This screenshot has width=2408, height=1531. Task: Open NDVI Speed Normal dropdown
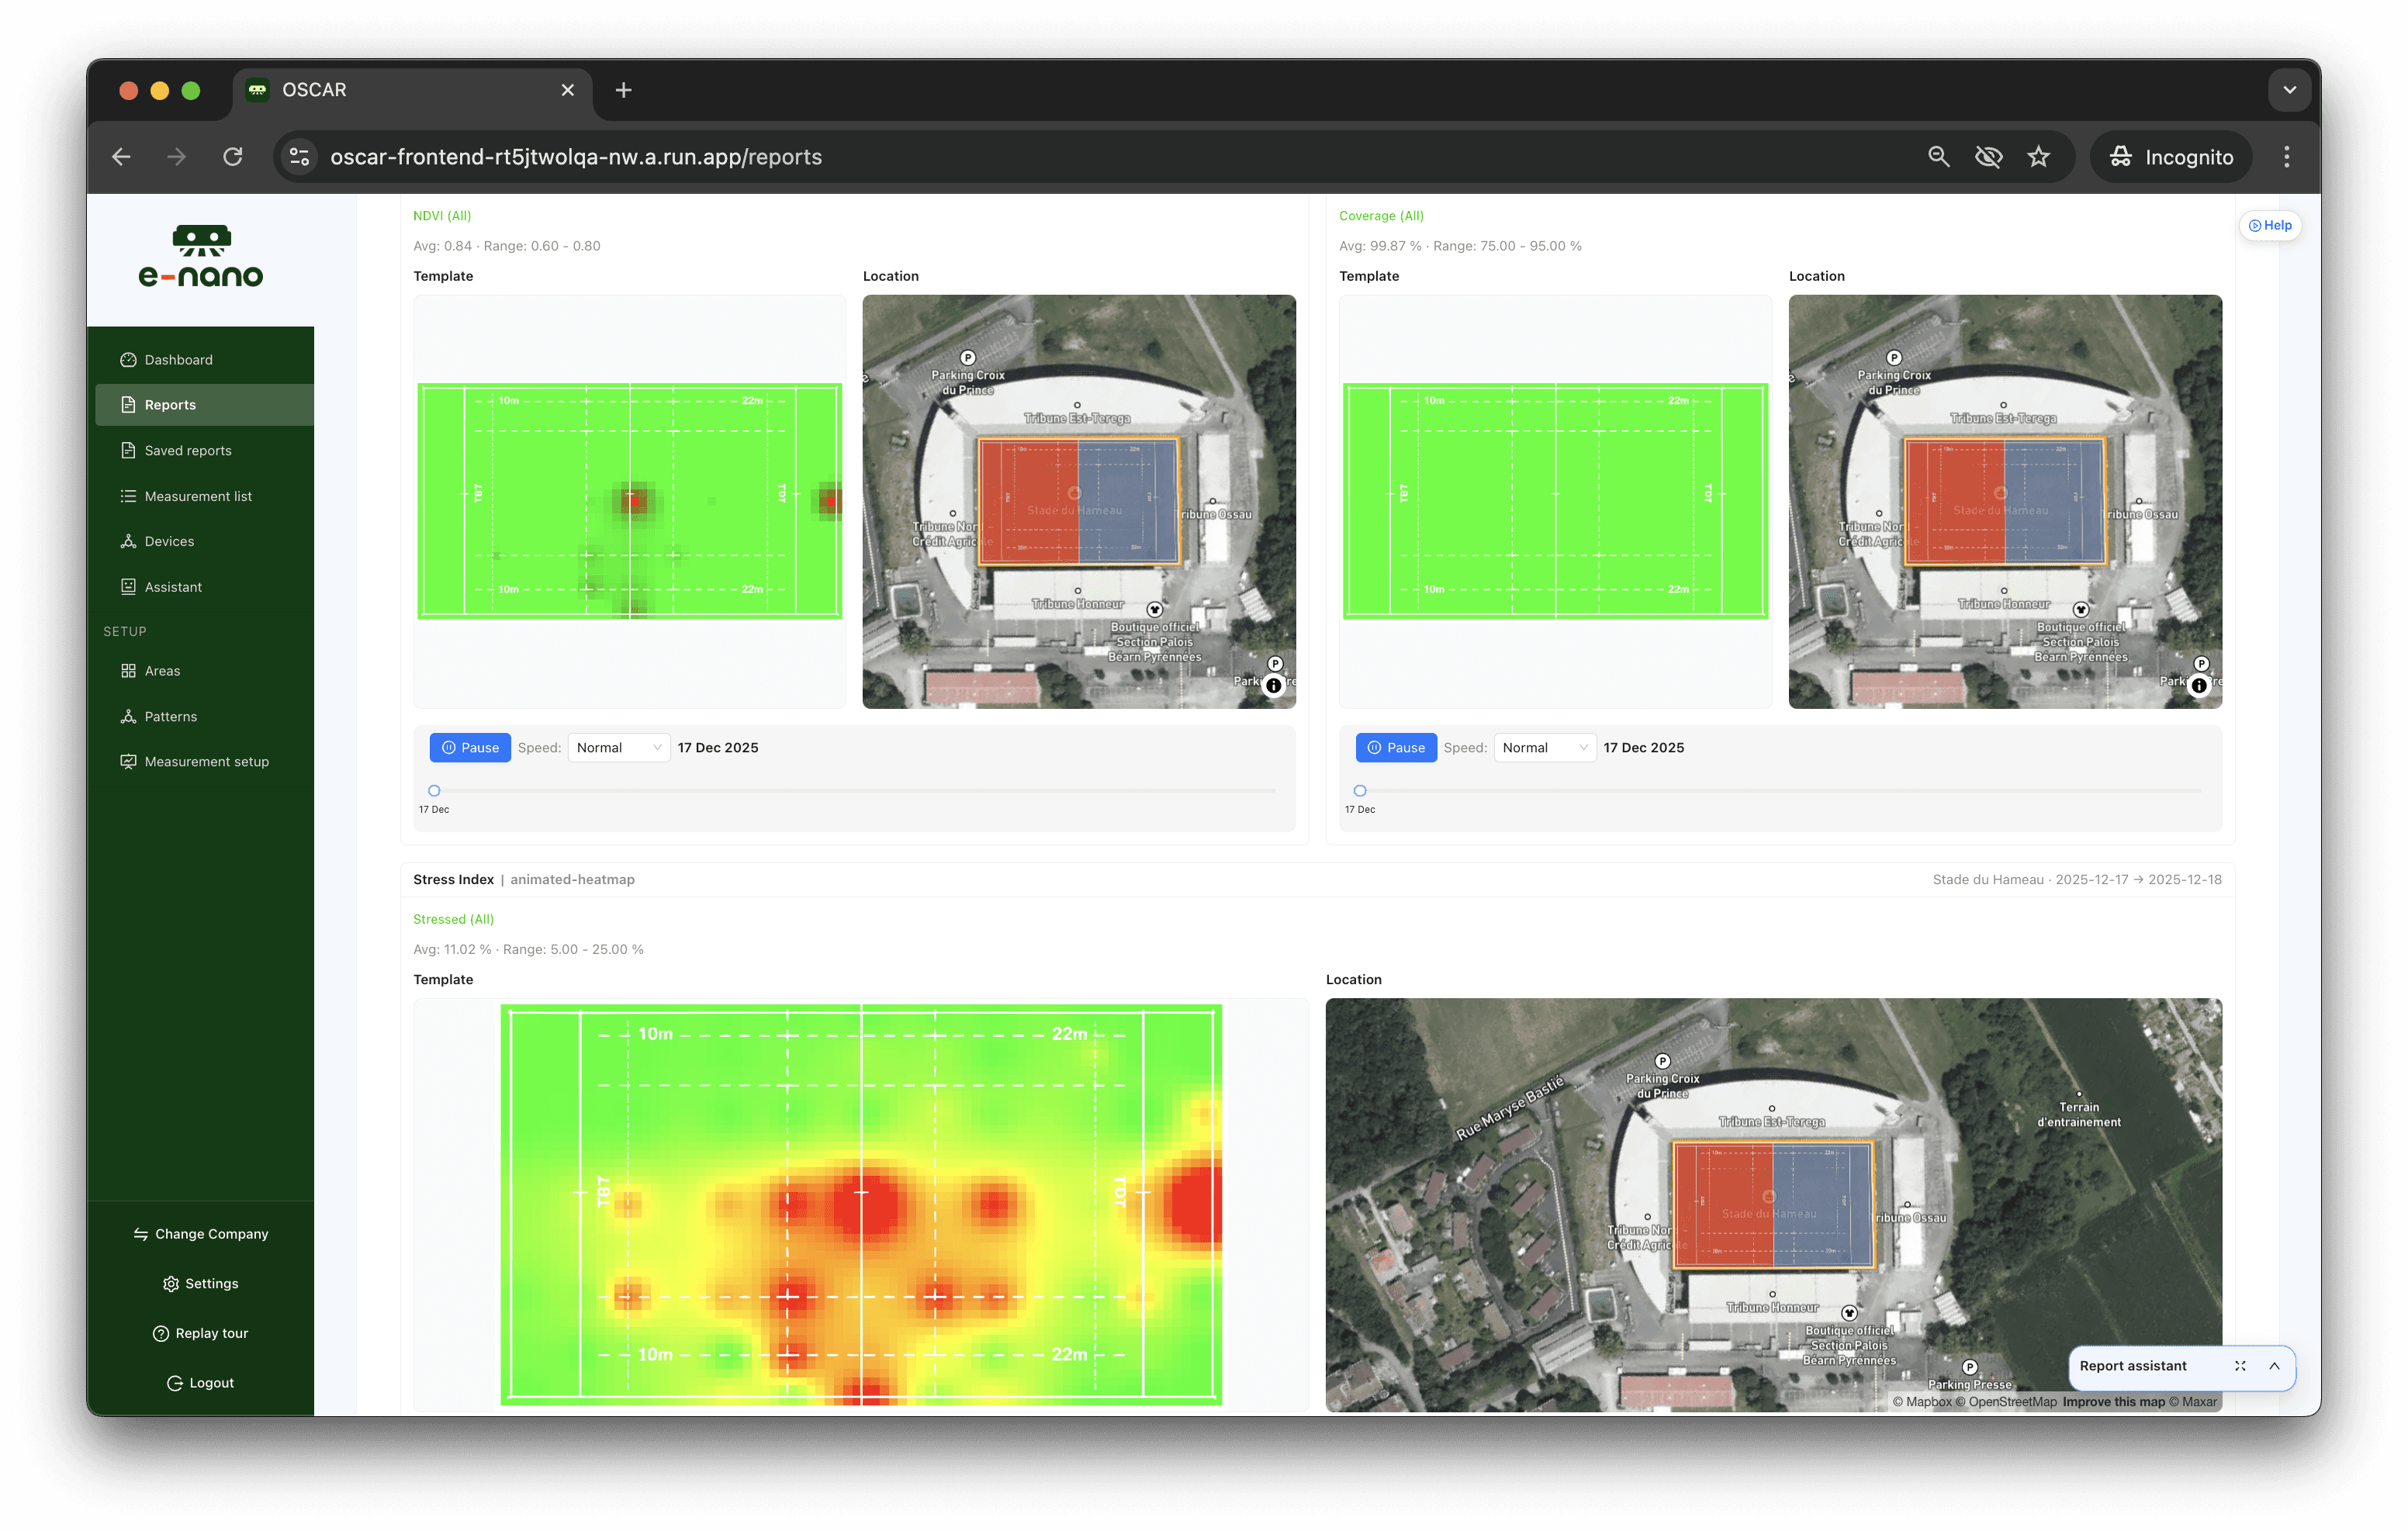point(618,748)
